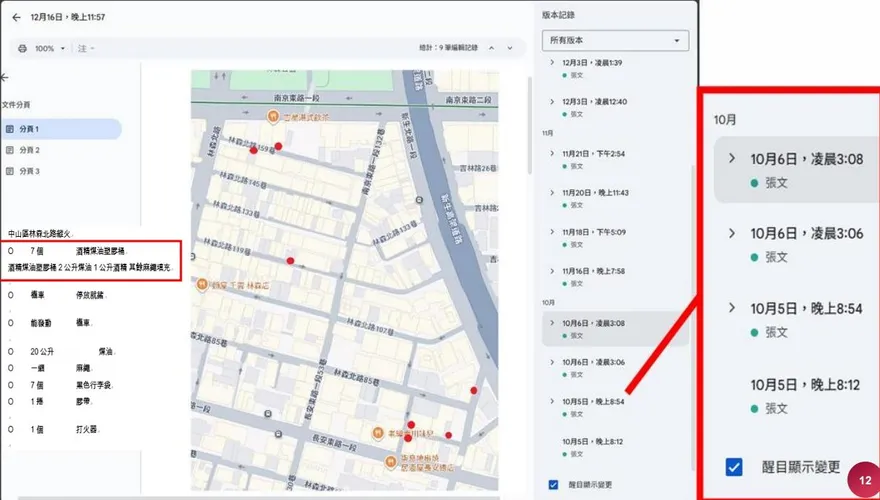Select version 11月16日，晚上7:58 text
The height and width of the screenshot is (500, 880).
pyautogui.click(x=594, y=271)
